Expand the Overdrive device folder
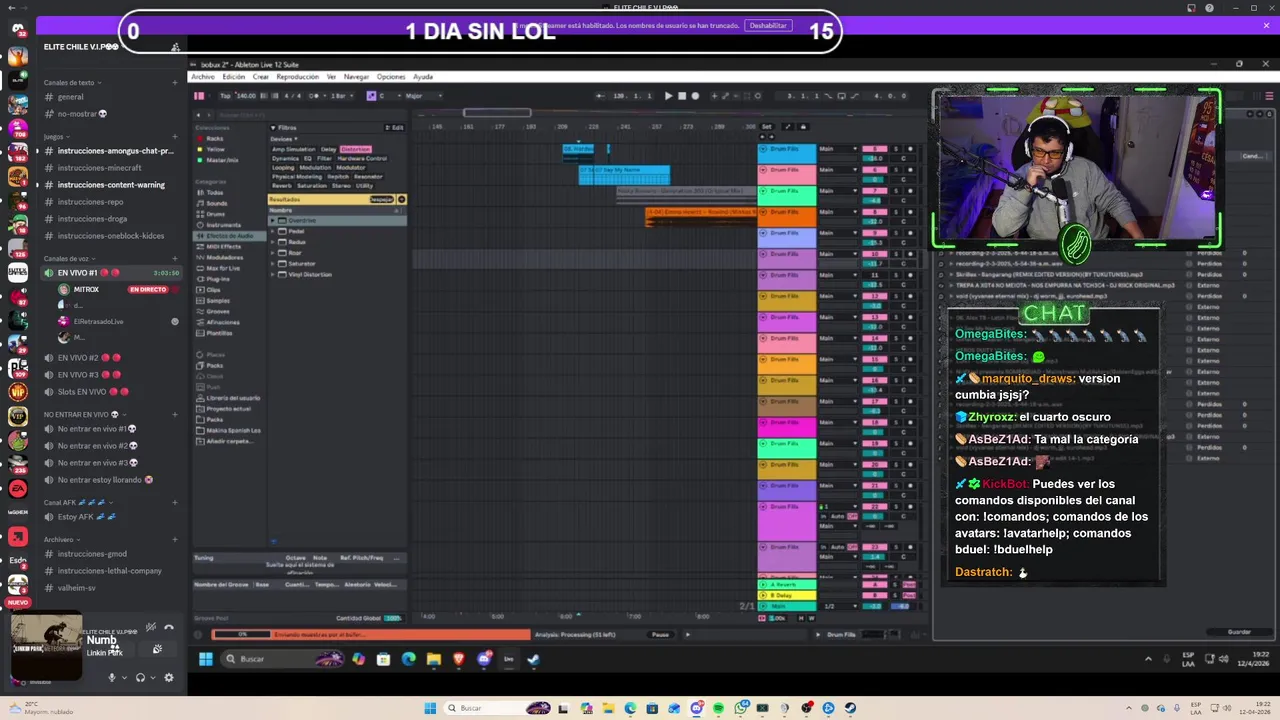Screen dimensions: 1280x720 click(x=272, y=220)
